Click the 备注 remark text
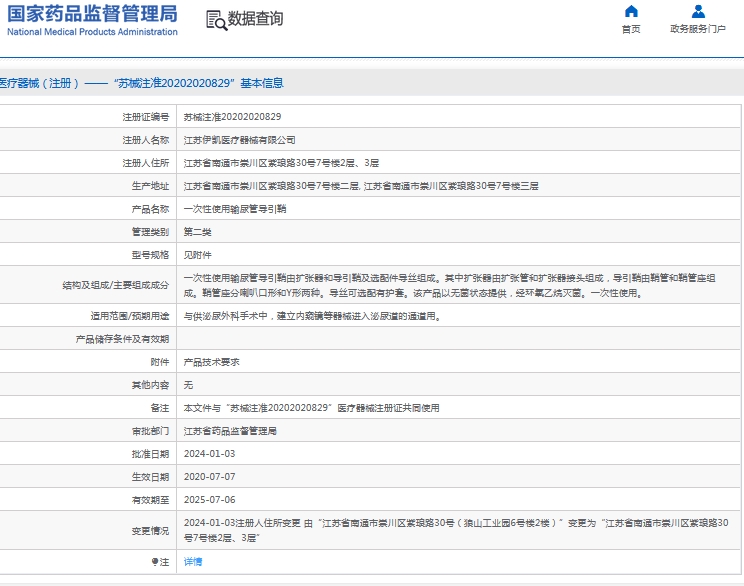 [312, 408]
